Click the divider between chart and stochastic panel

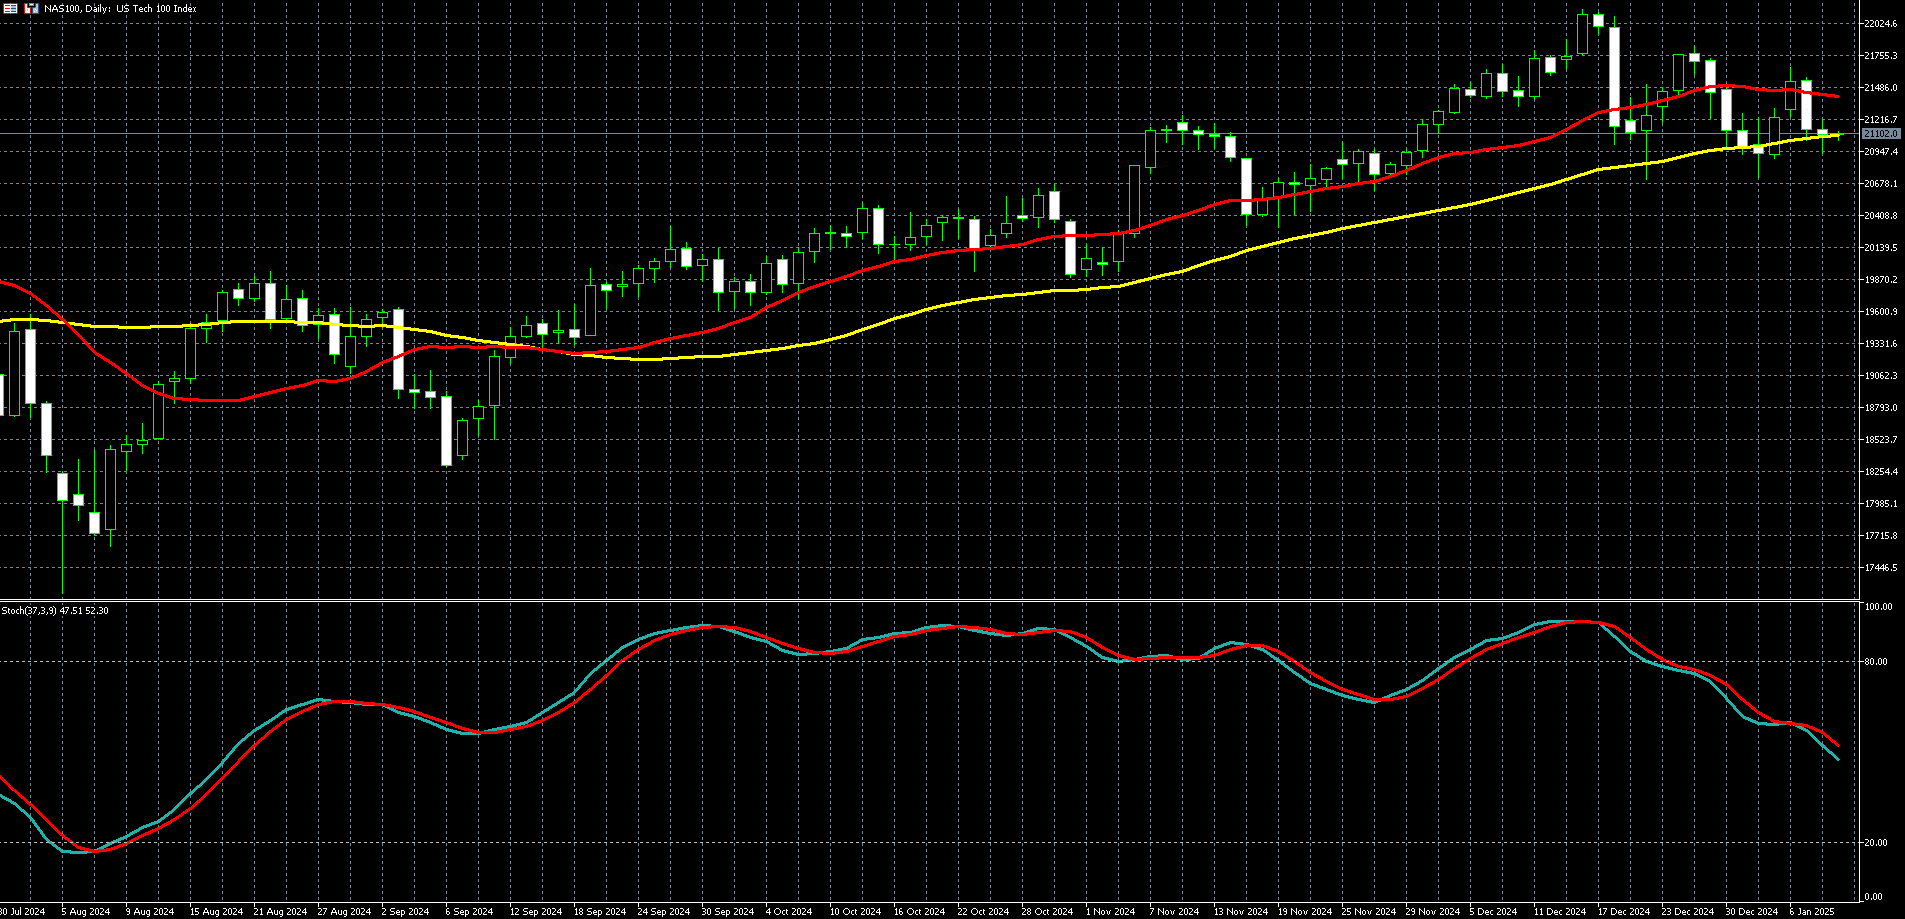pos(928,600)
